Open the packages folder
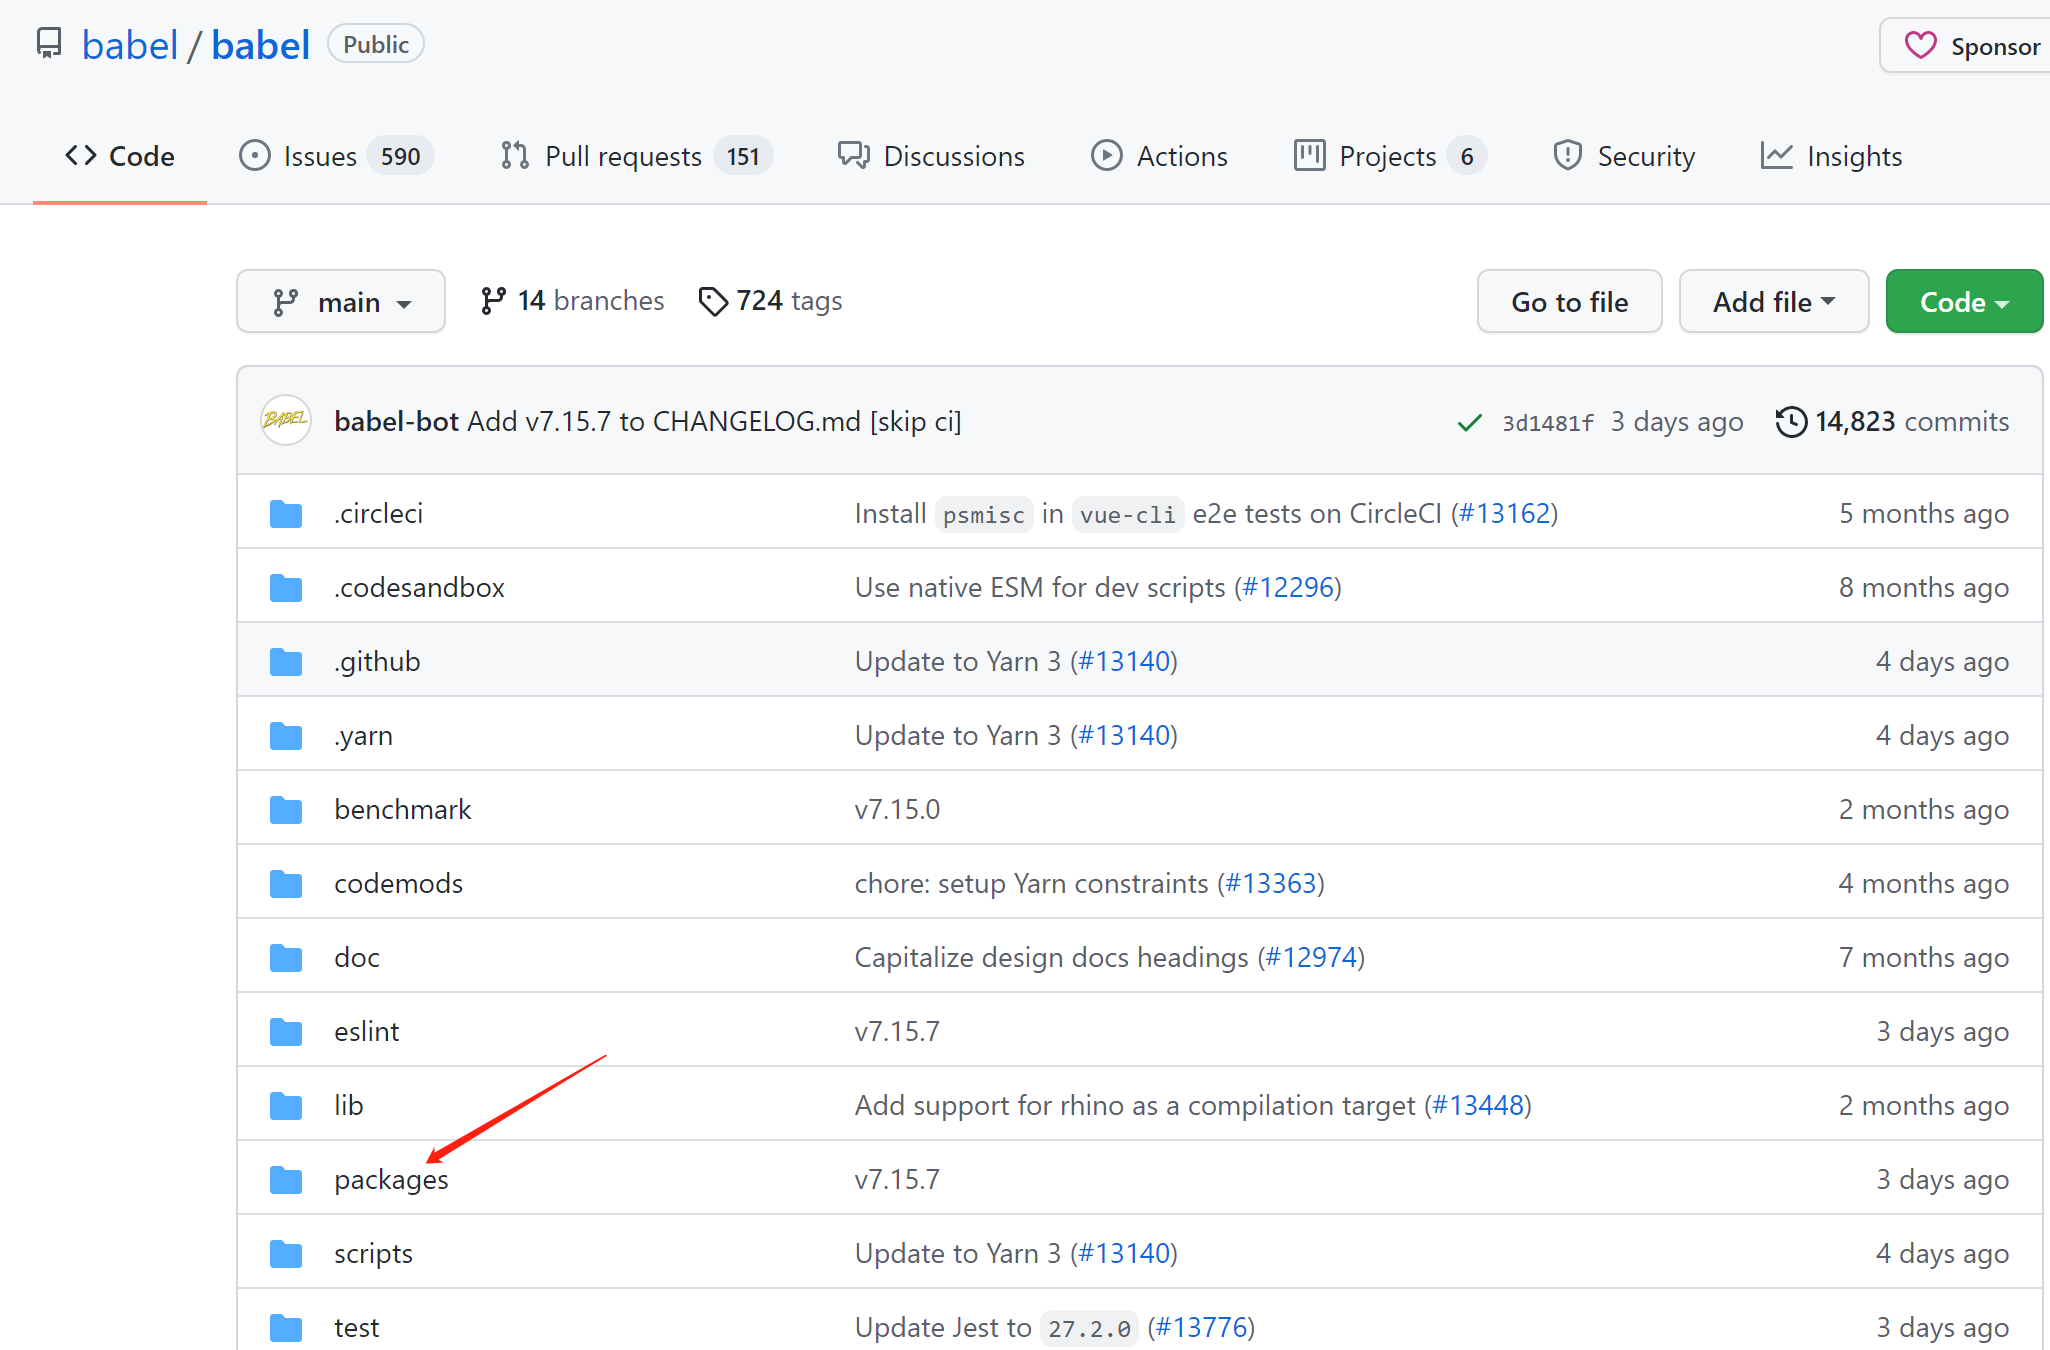 pos(391,1180)
